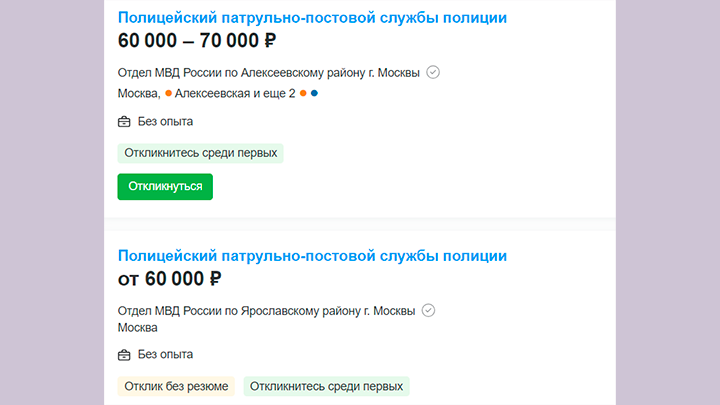Select the 'Отклик без резюме' tag

tap(176, 386)
